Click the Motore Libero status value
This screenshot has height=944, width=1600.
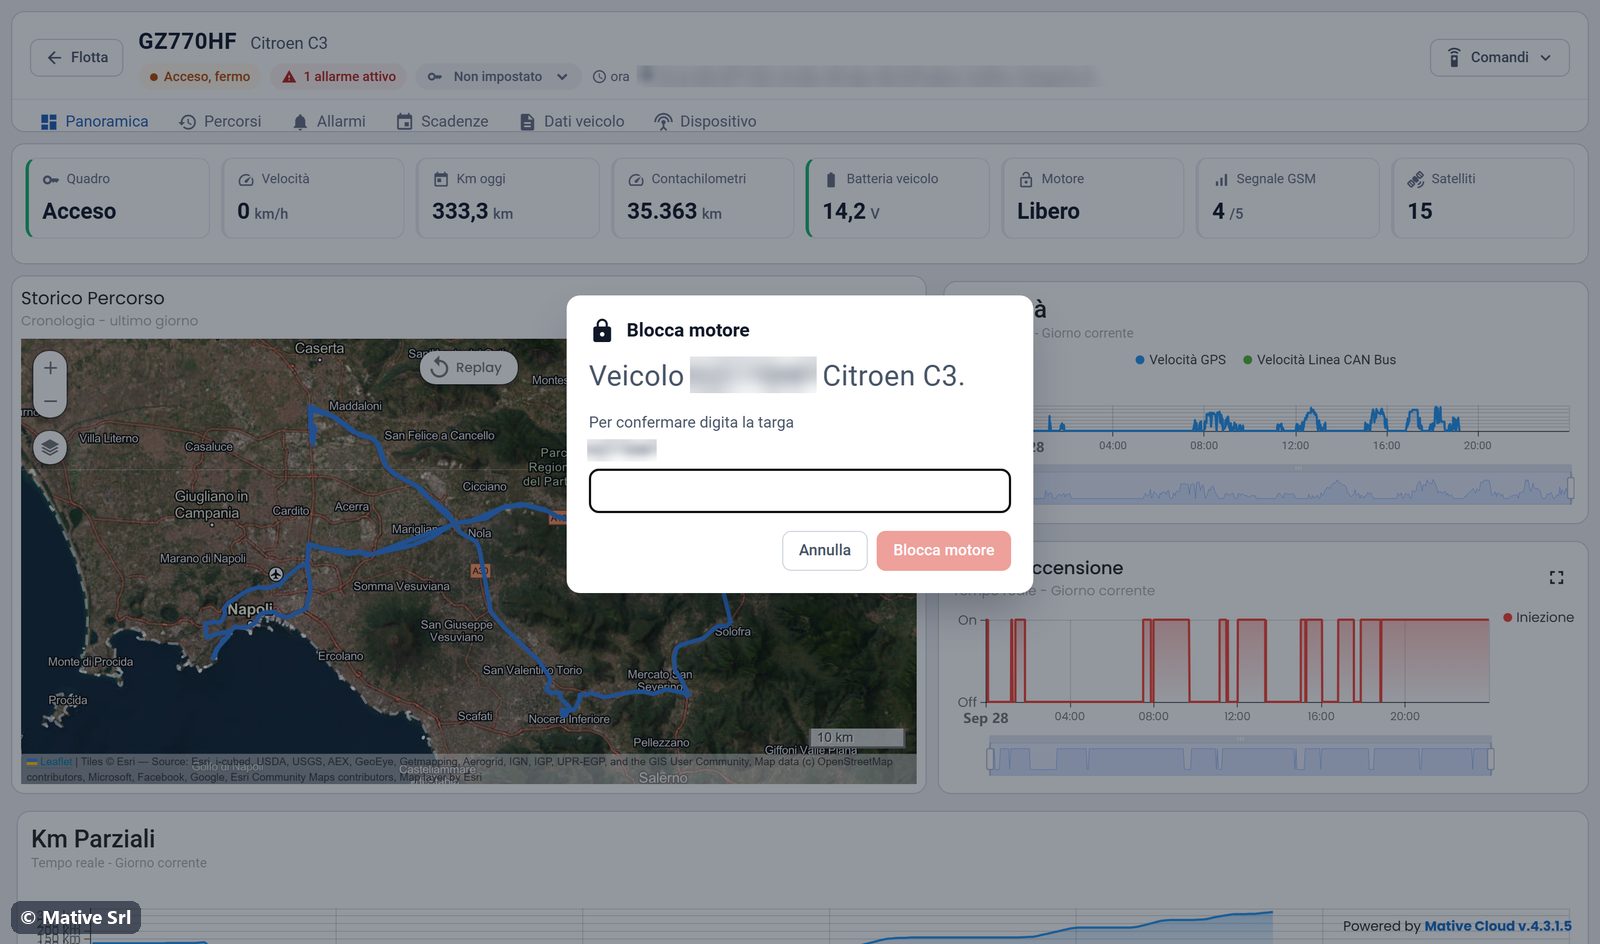pos(1048,212)
